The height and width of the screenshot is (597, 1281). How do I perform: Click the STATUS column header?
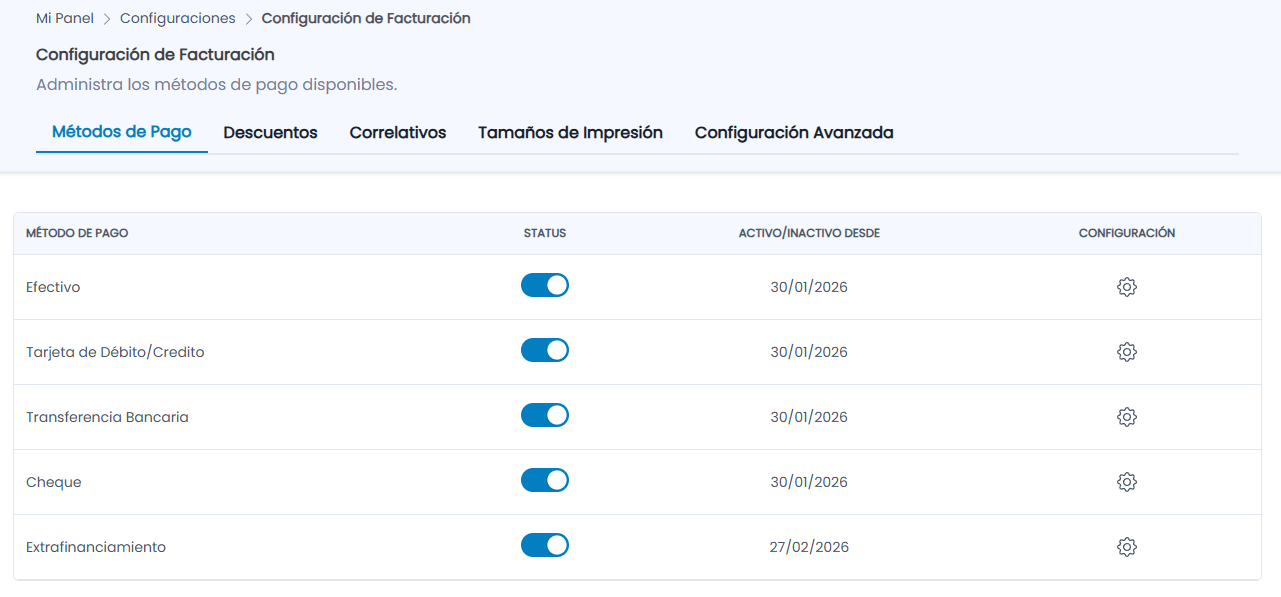[x=545, y=233]
